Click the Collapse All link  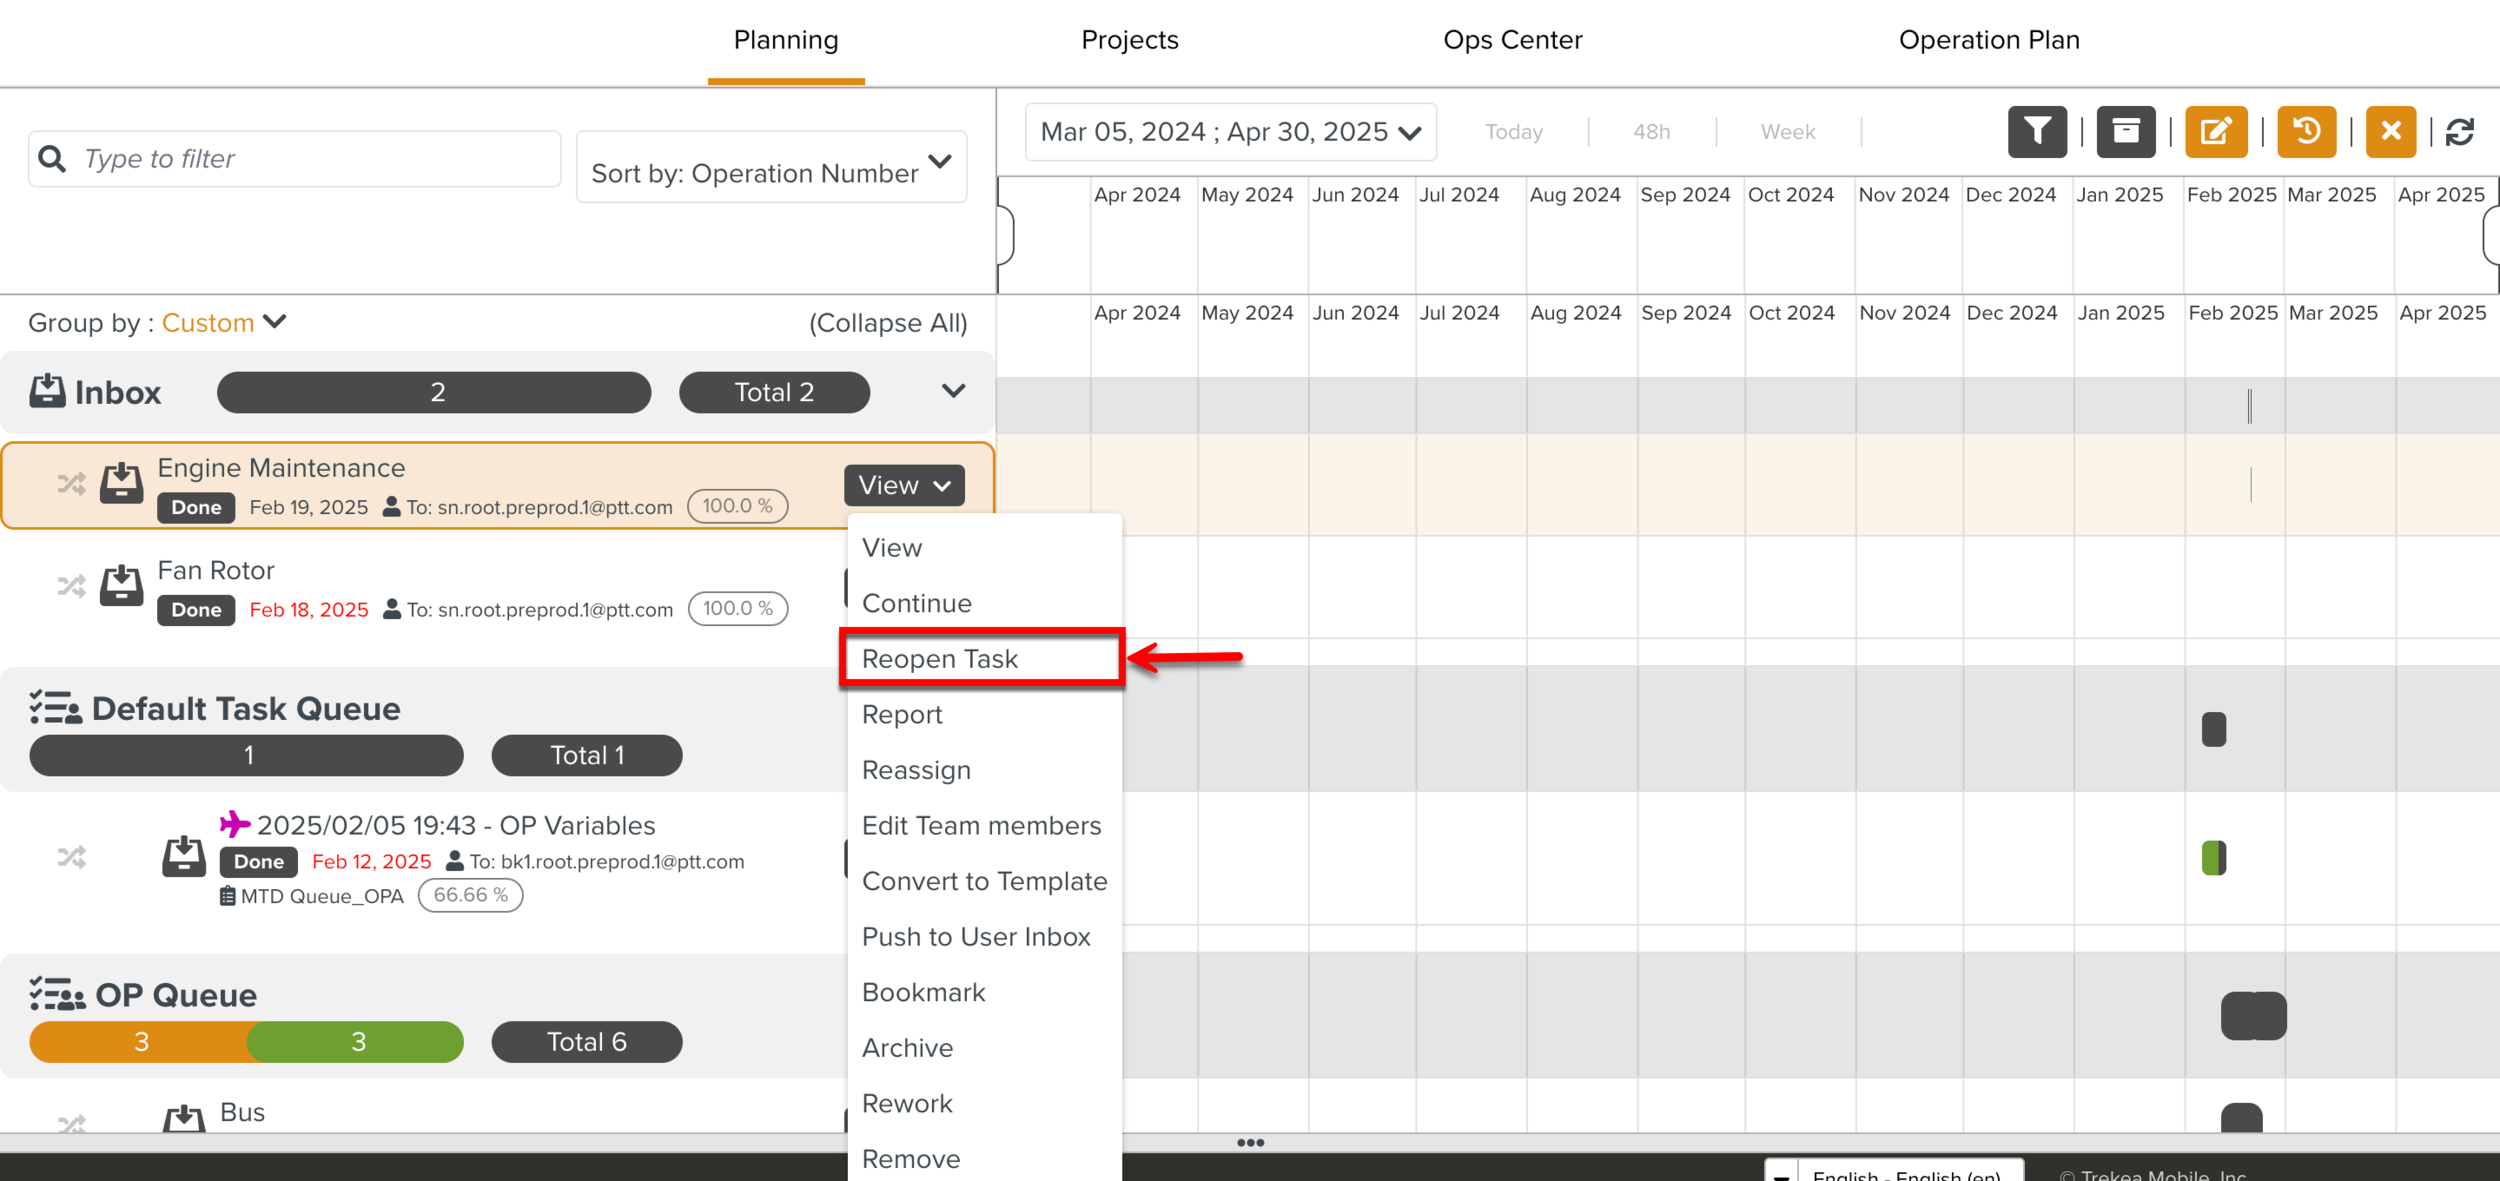pyautogui.click(x=887, y=323)
